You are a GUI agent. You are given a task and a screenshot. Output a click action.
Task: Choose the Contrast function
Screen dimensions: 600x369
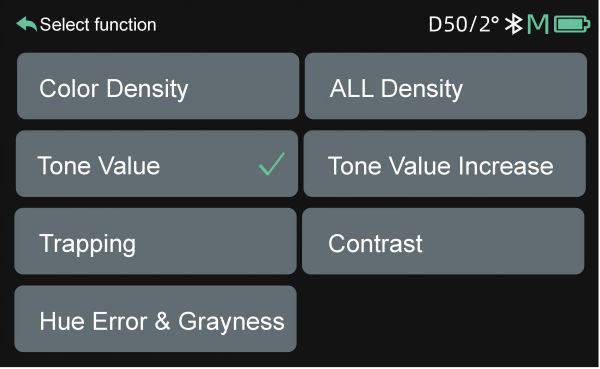pos(443,241)
